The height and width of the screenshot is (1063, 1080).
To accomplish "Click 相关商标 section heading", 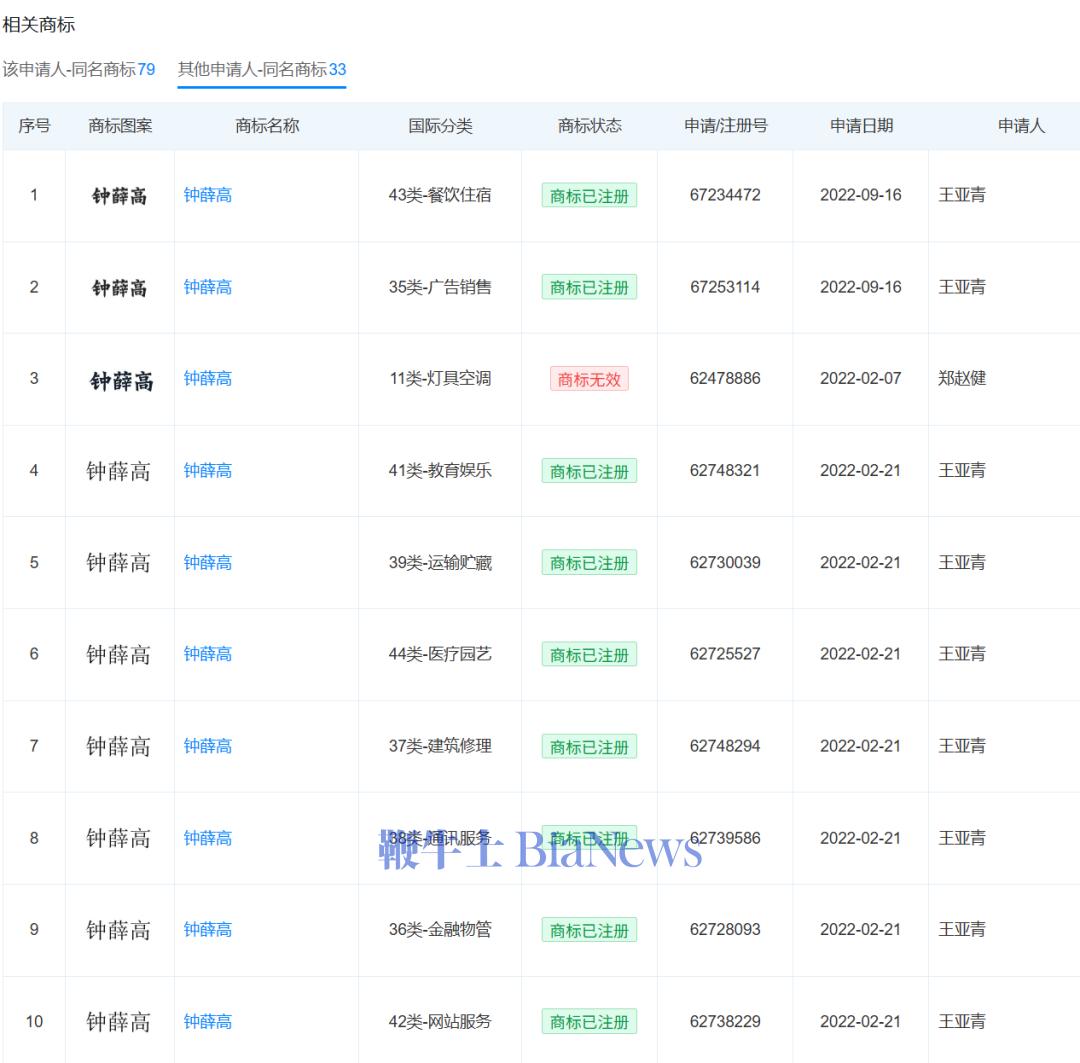I will (39, 25).
